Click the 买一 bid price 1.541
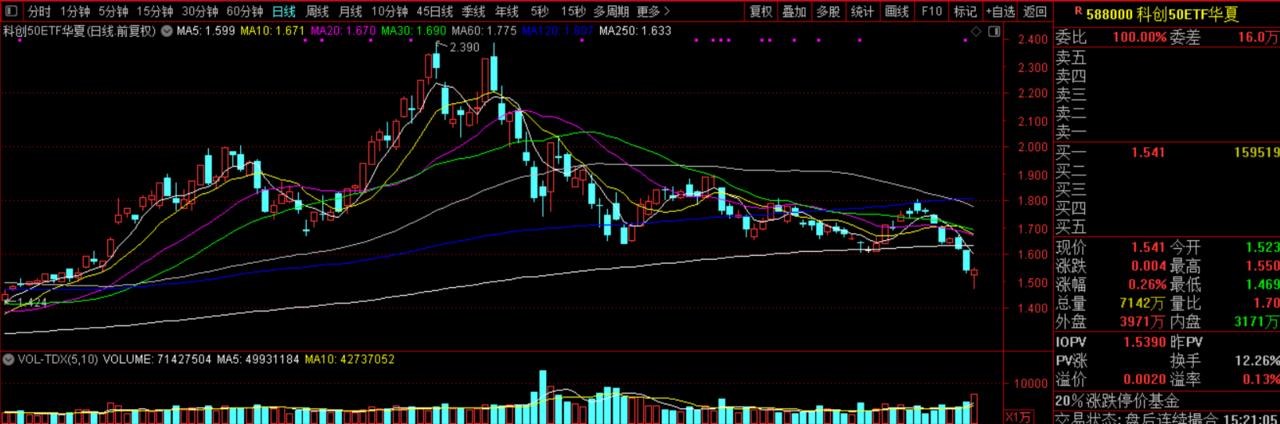The image size is (1280, 424). 1148,153
